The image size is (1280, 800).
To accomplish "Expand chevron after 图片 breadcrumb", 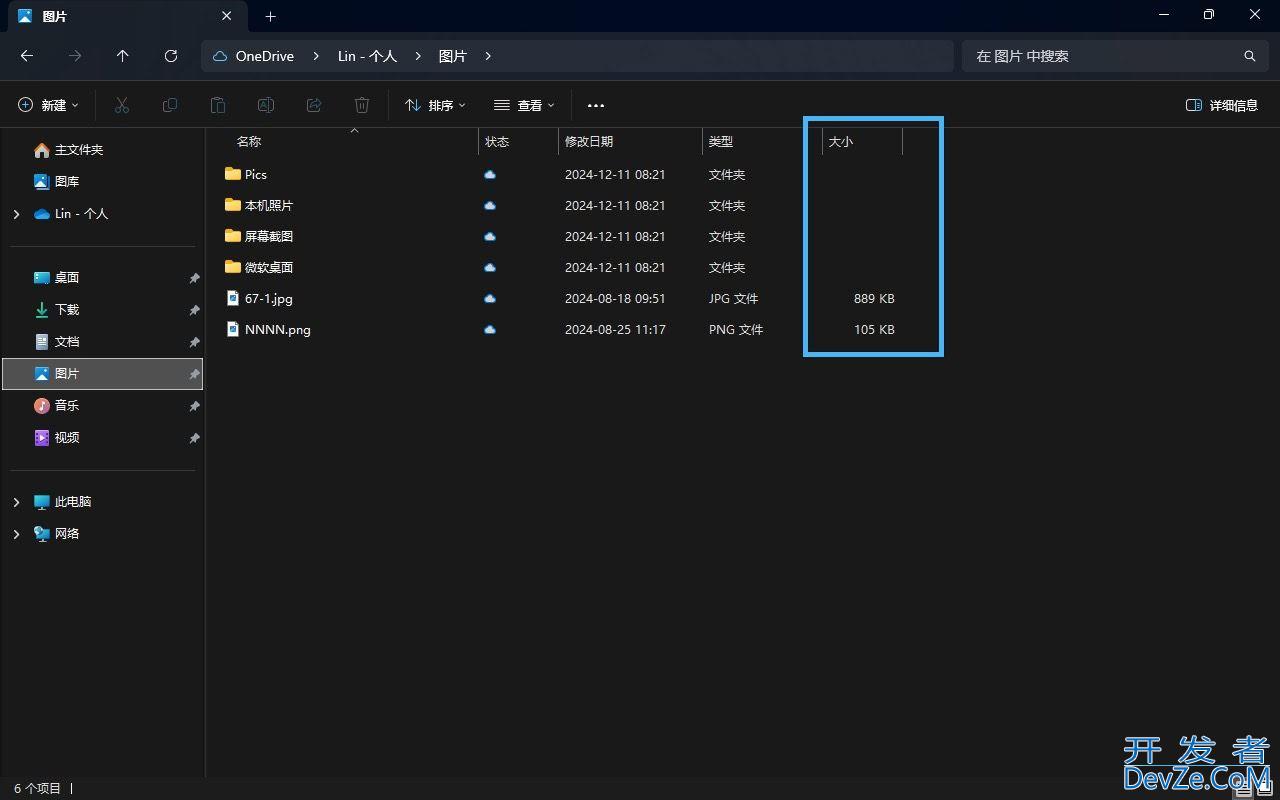I will 488,56.
